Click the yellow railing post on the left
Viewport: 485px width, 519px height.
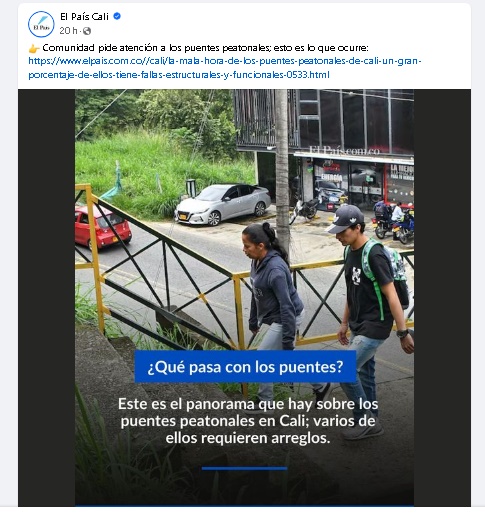click(95, 258)
